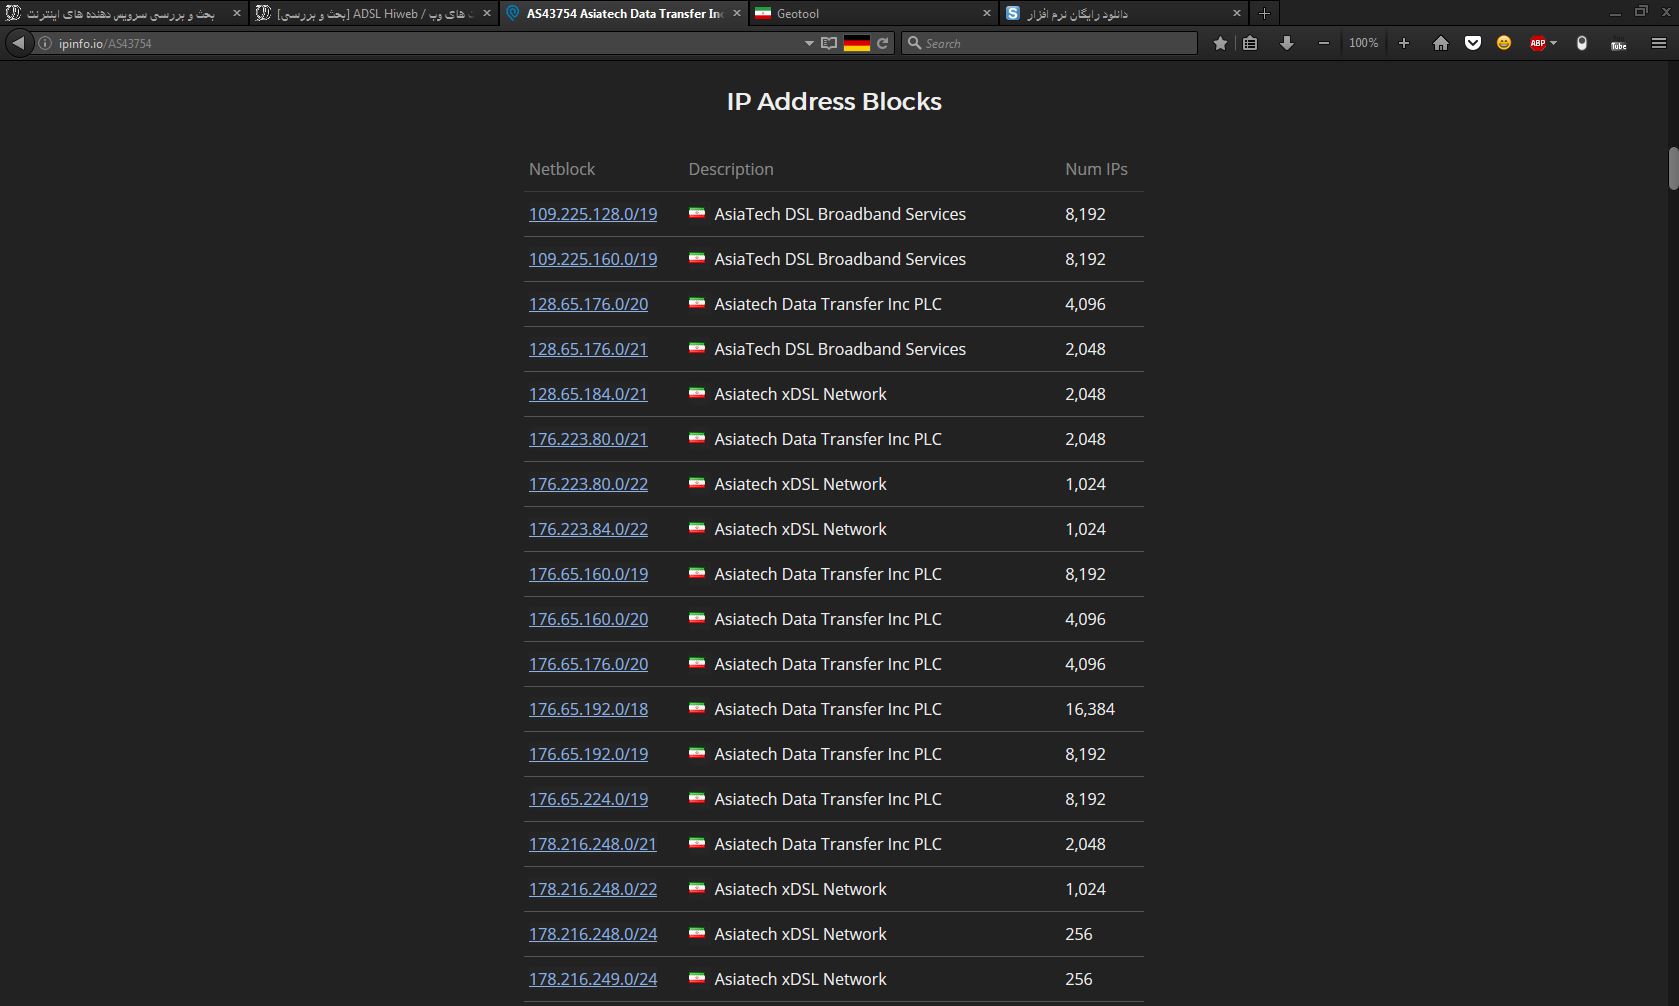Click the mouse-shaped extension icon
The image size is (1679, 1006).
pos(1582,43)
